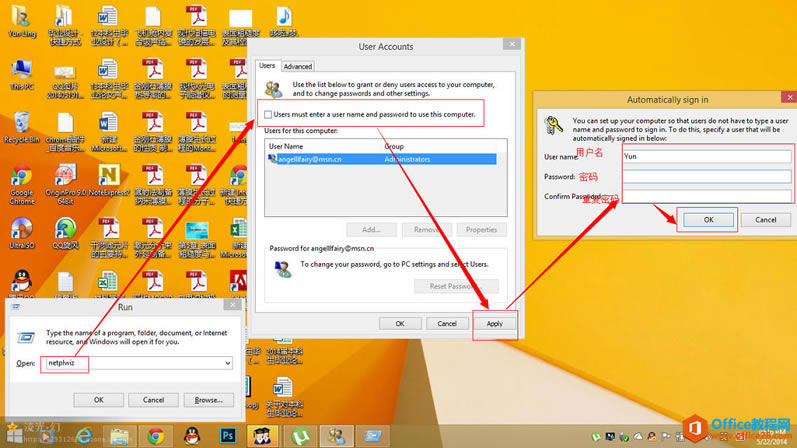Switch to the Advanced tab

pyautogui.click(x=298, y=67)
